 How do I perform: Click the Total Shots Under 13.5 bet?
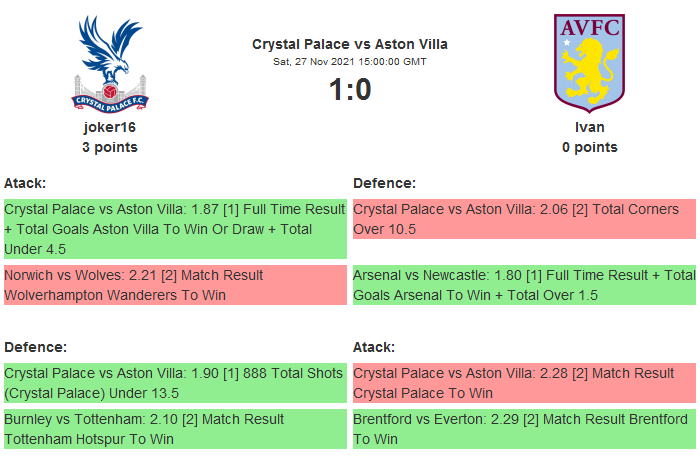tap(175, 383)
